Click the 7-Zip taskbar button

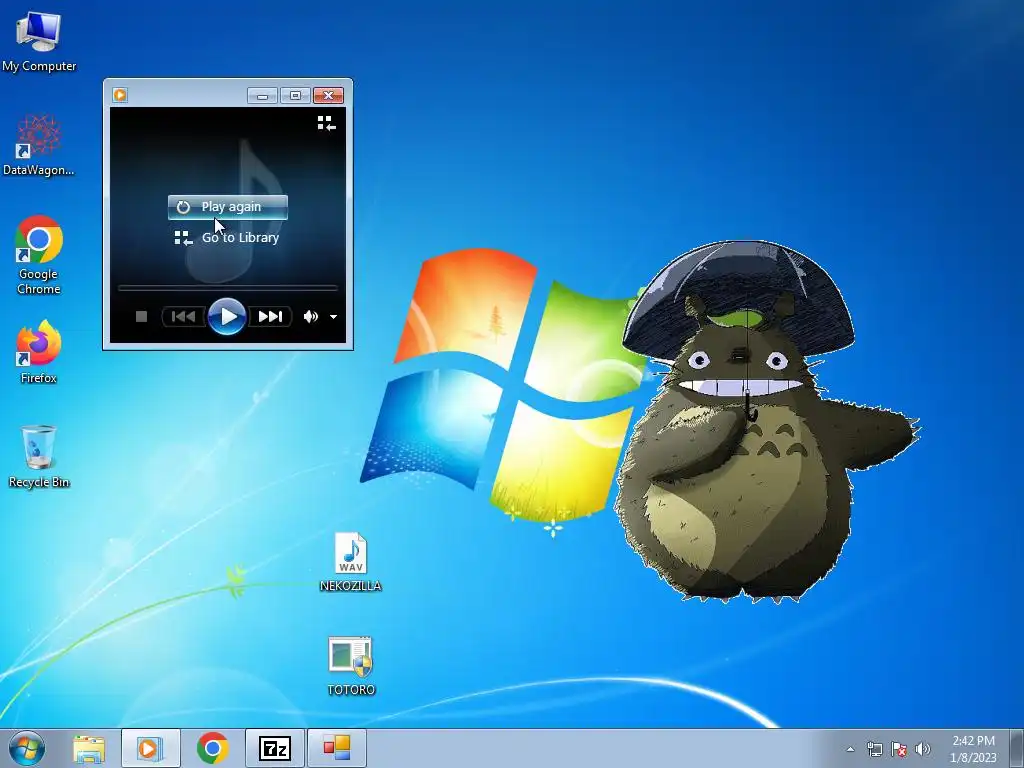click(x=274, y=748)
